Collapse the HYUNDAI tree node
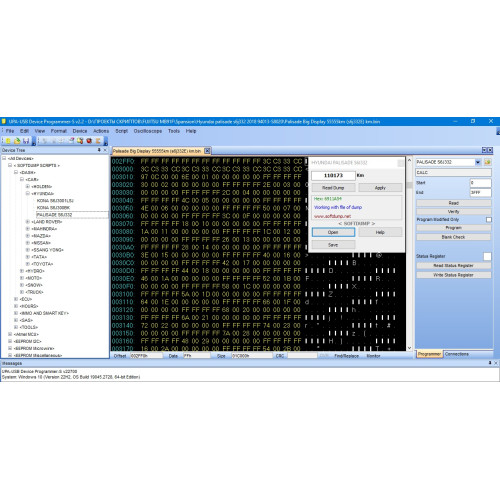 coord(28,193)
